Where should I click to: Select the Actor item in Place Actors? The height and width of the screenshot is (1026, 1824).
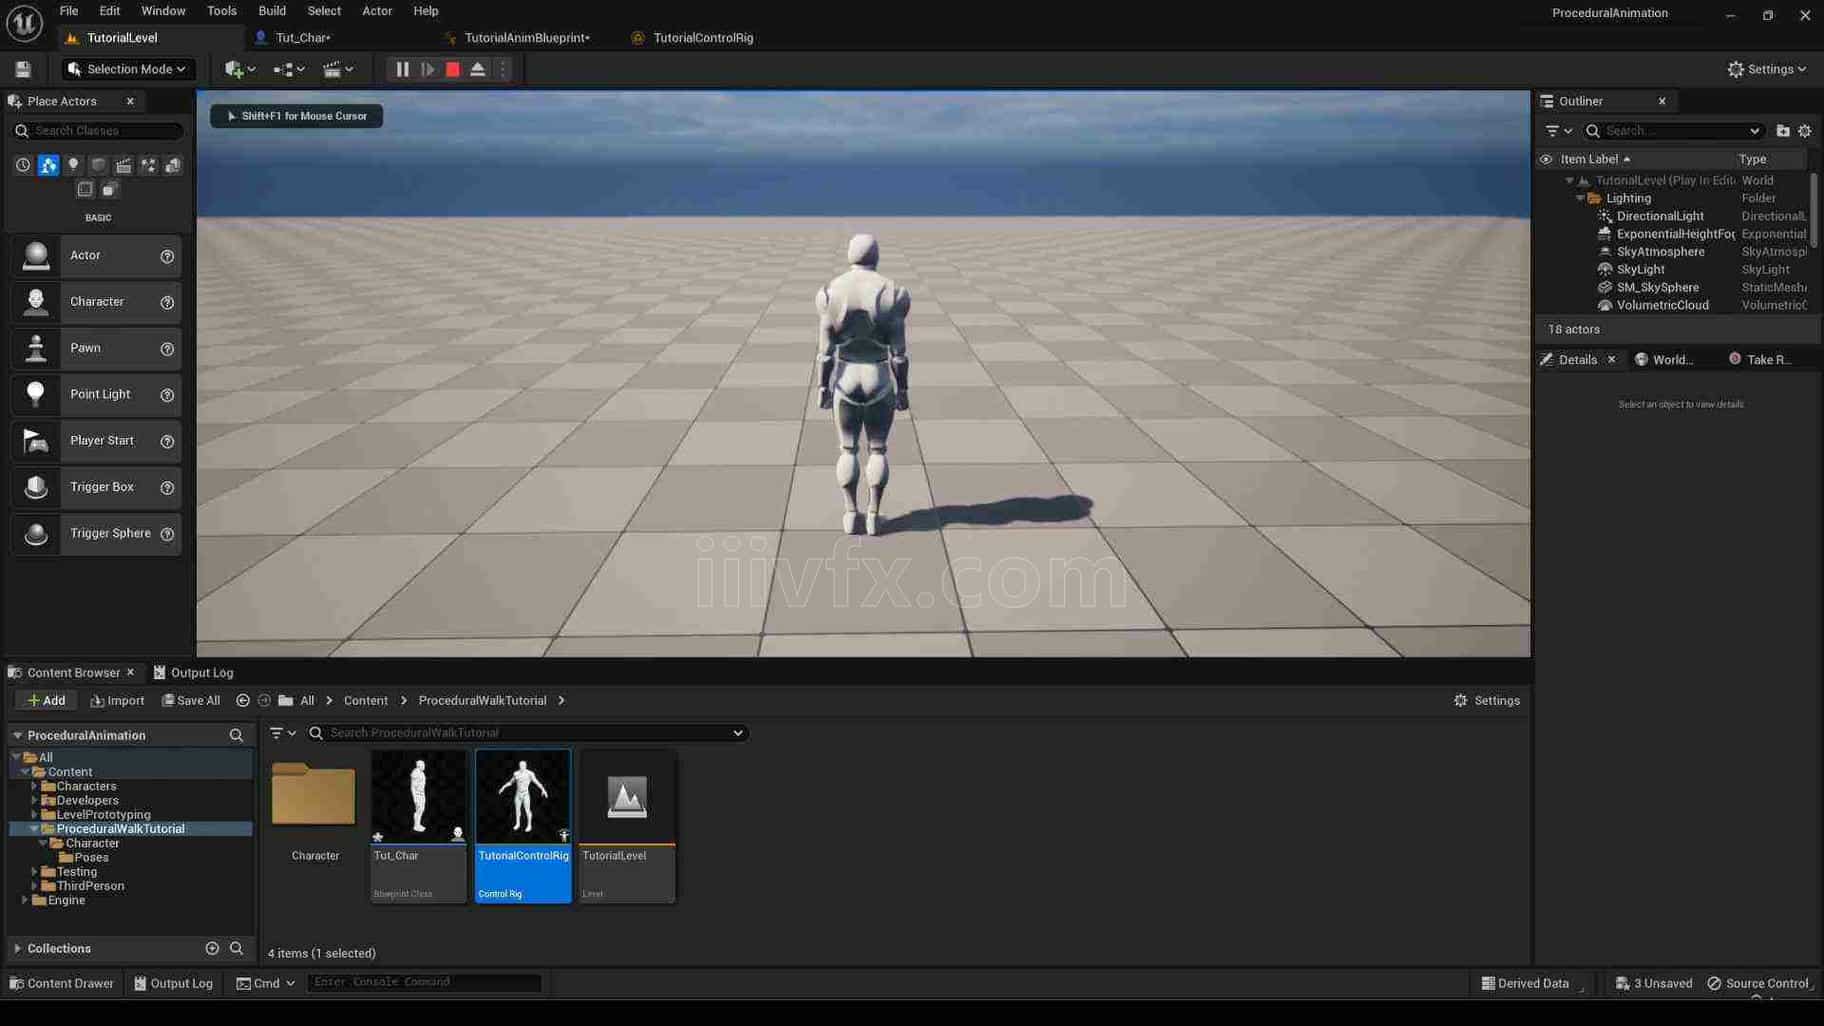pos(96,256)
